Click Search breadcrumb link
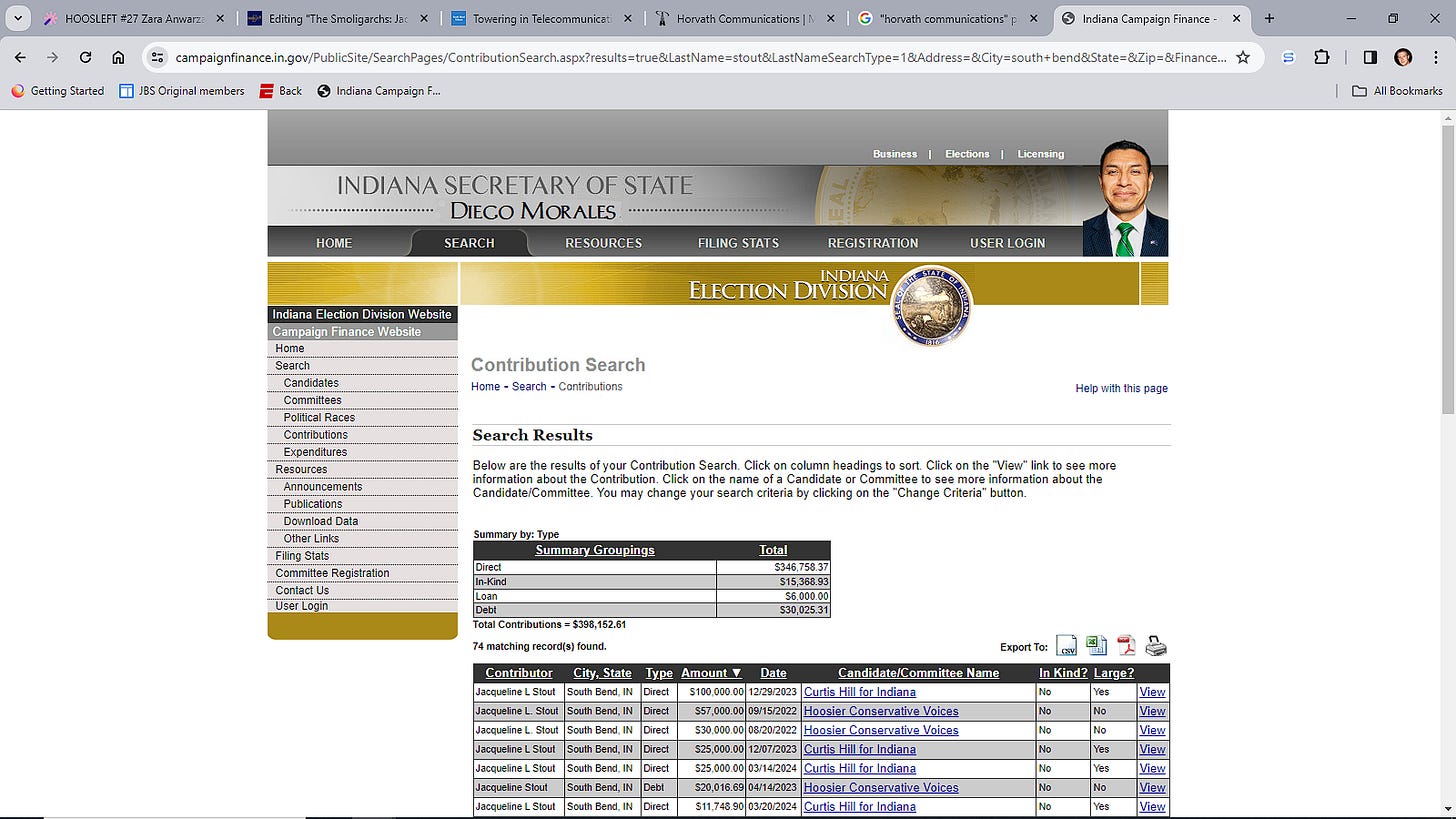1456x819 pixels. [x=529, y=387]
